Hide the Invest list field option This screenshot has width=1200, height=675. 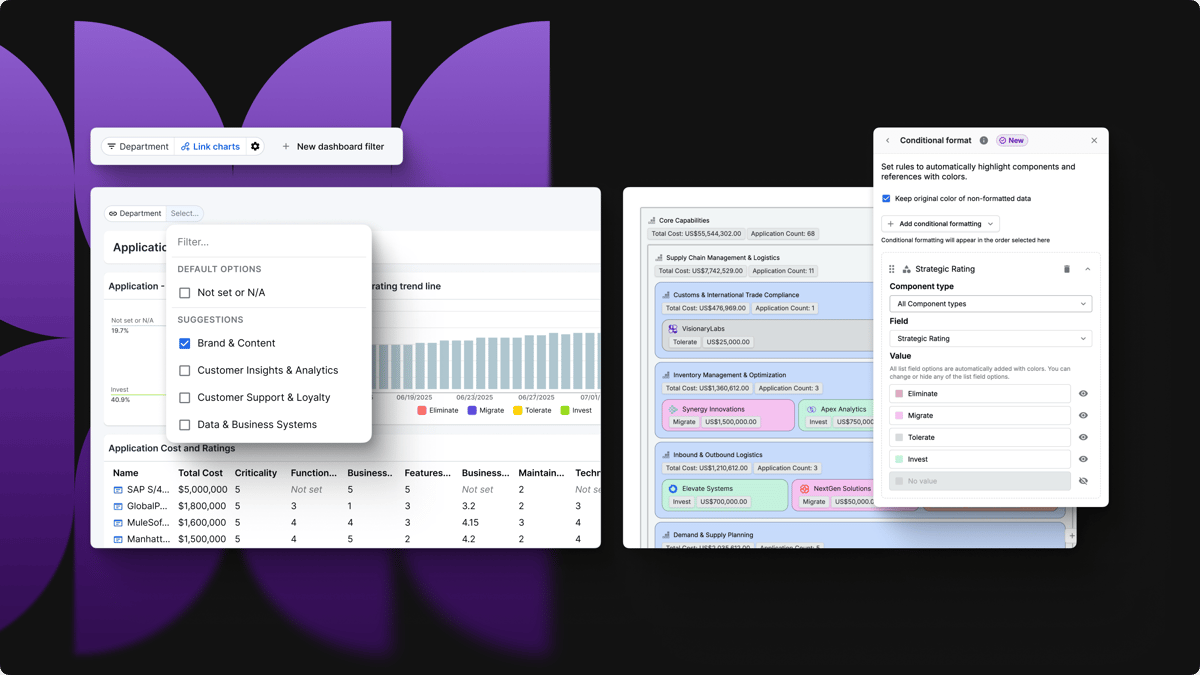pyautogui.click(x=1083, y=459)
